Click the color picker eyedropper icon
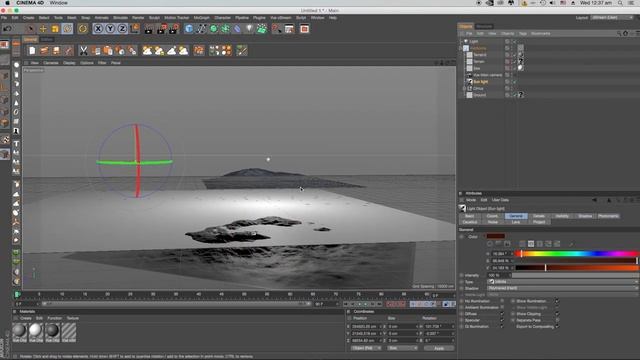640x360 pixels. [571, 244]
